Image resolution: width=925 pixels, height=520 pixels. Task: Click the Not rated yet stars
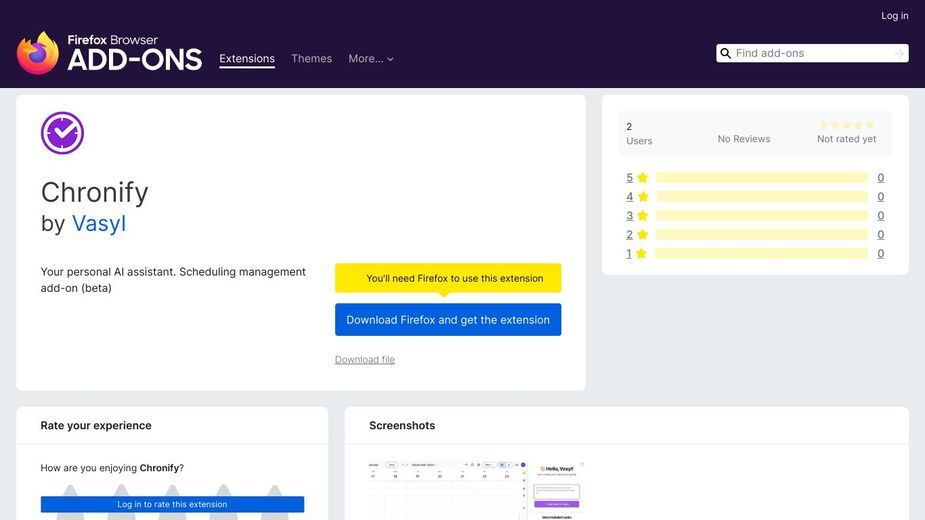coord(847,125)
